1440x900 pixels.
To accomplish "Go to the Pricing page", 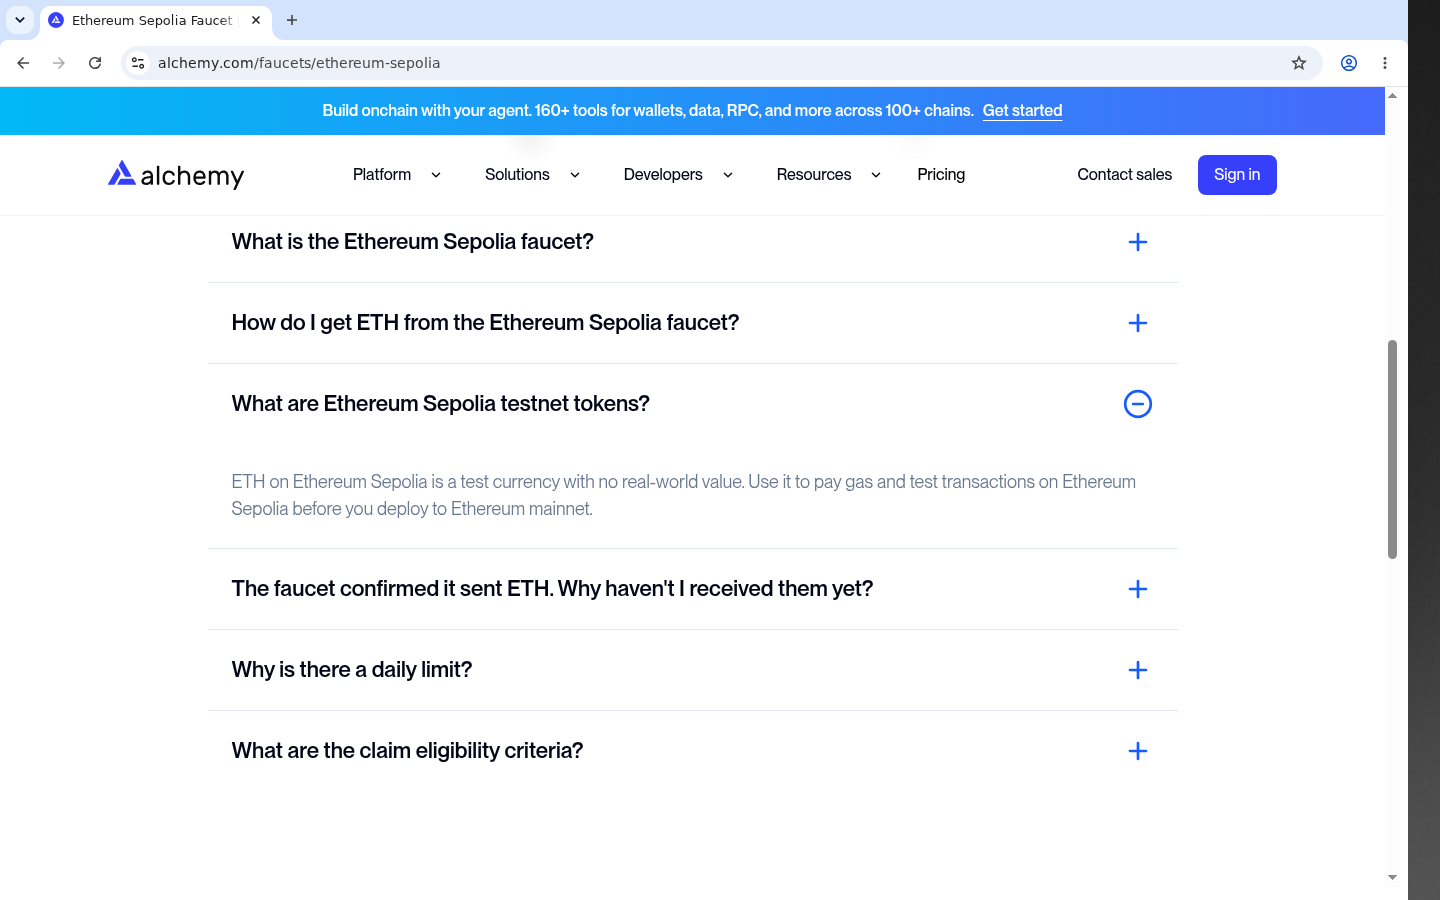I will 941,175.
